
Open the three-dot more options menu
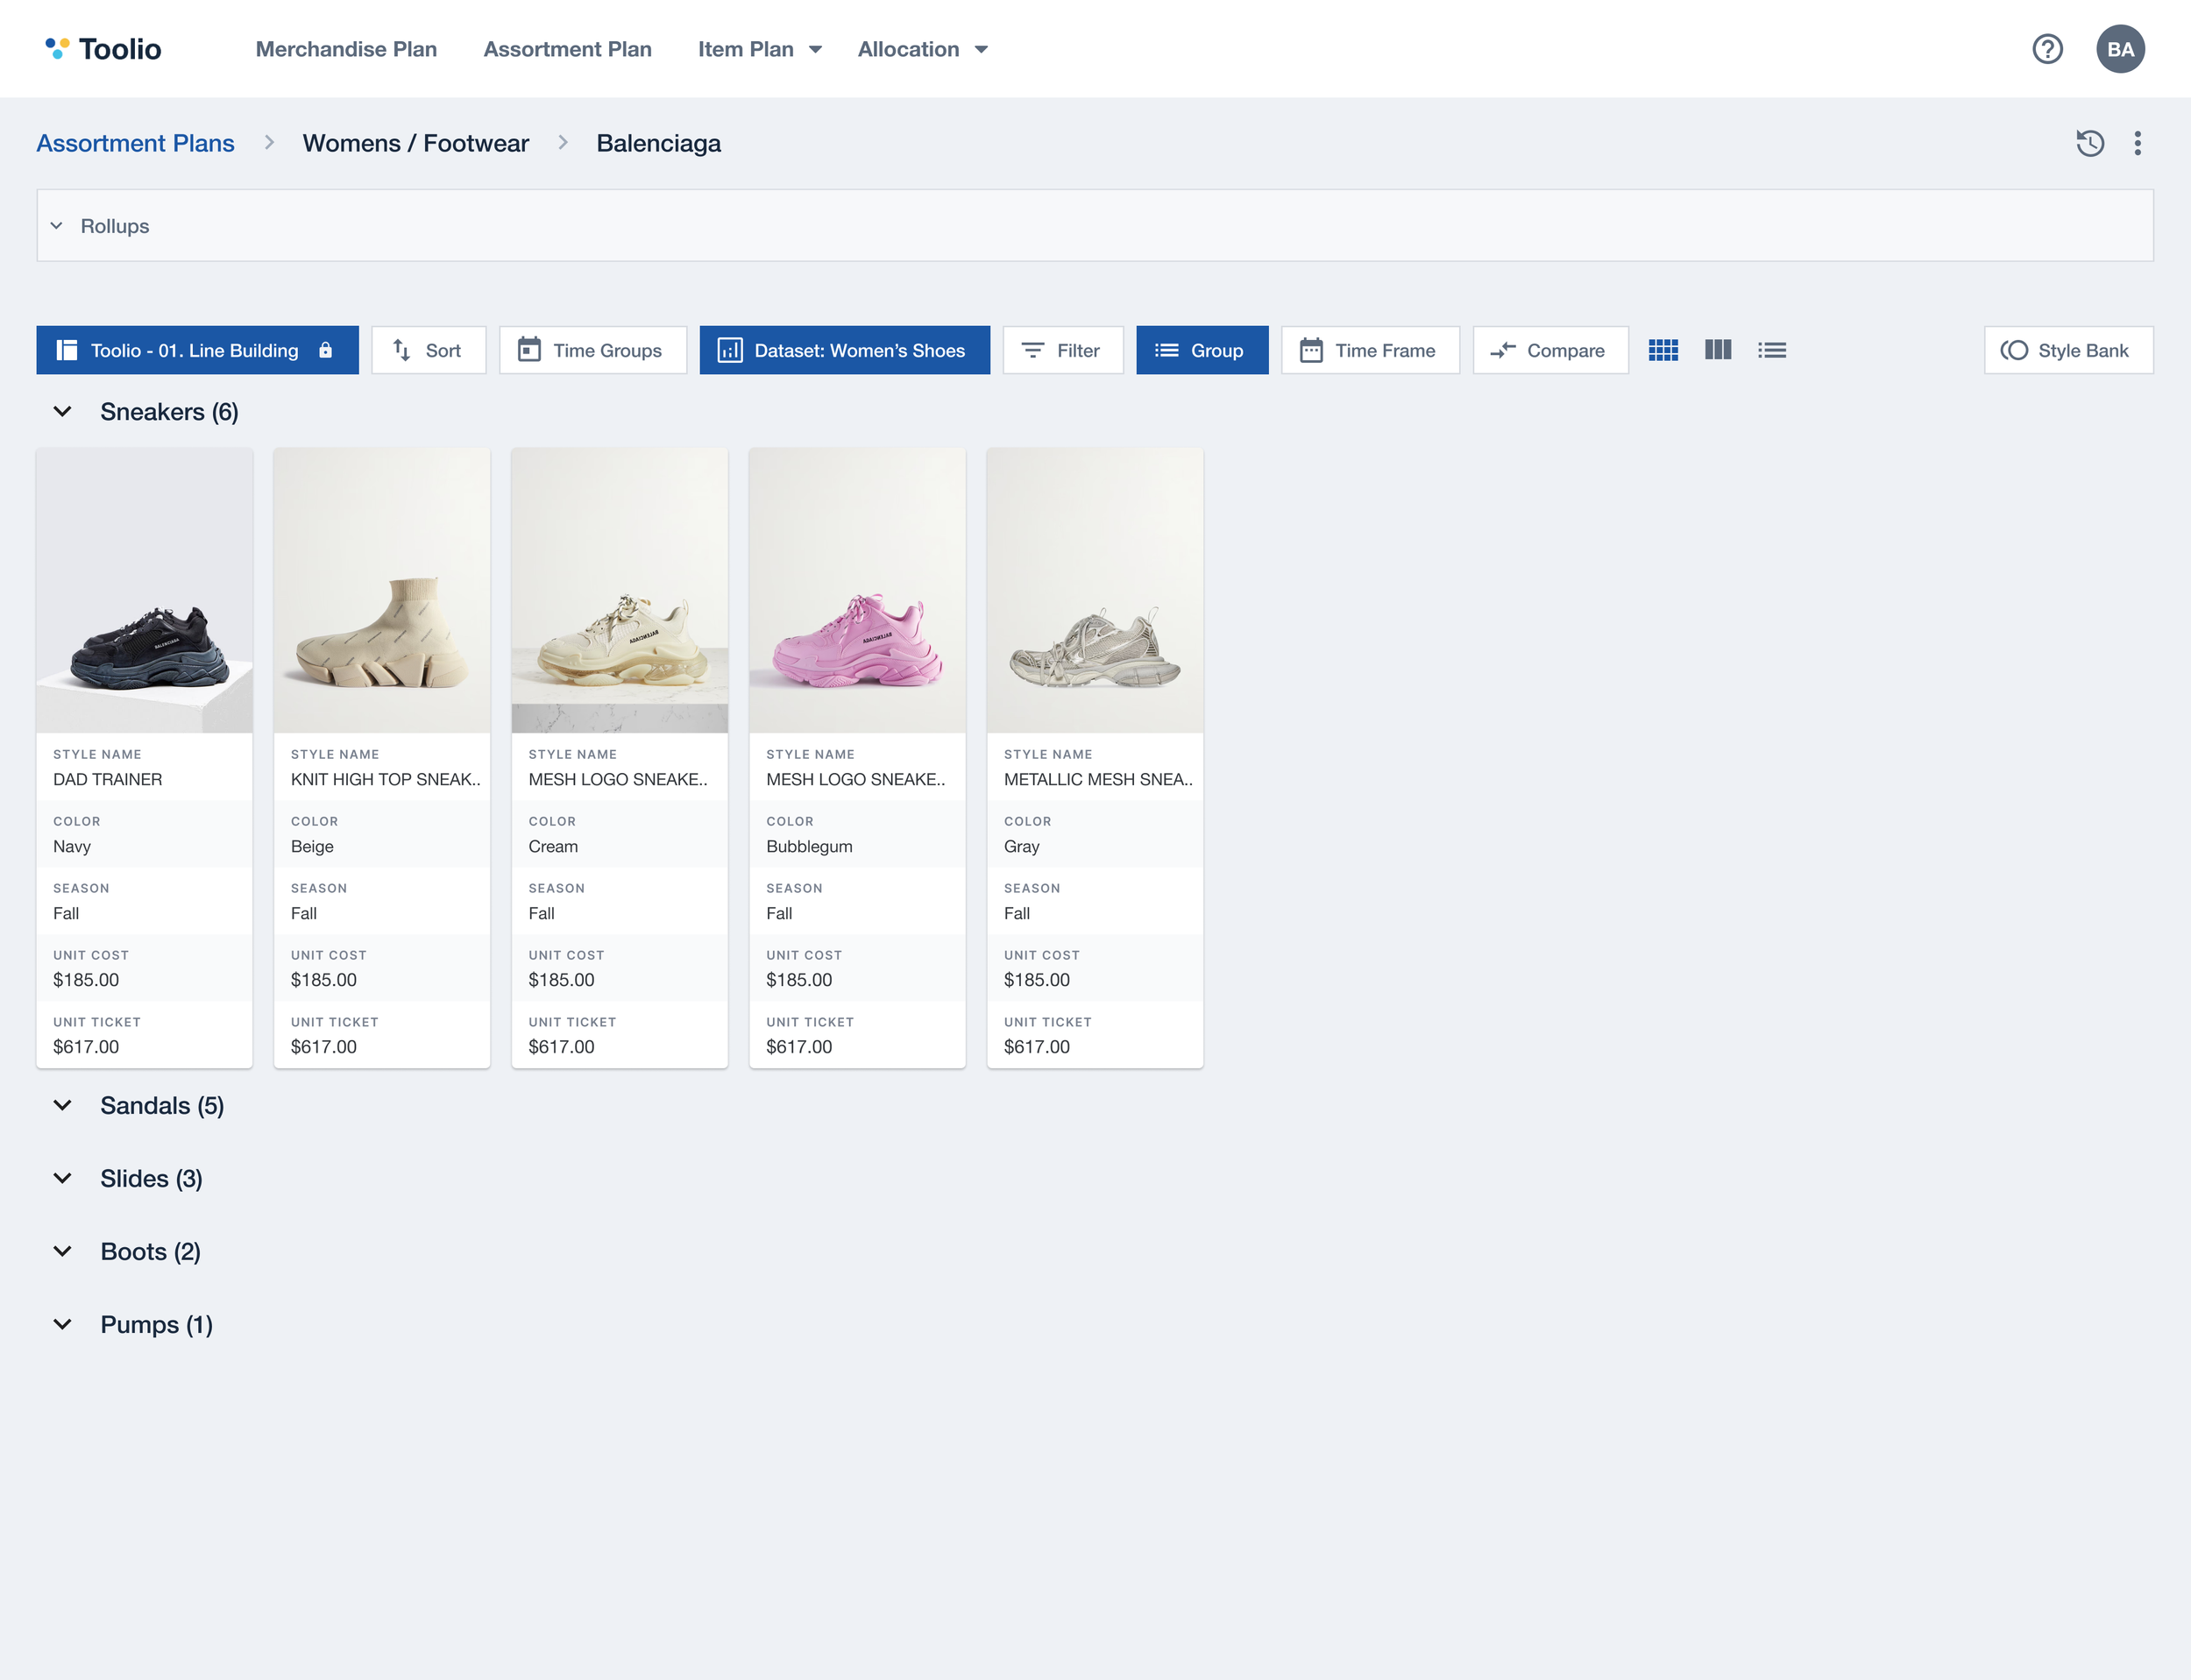click(x=2137, y=143)
